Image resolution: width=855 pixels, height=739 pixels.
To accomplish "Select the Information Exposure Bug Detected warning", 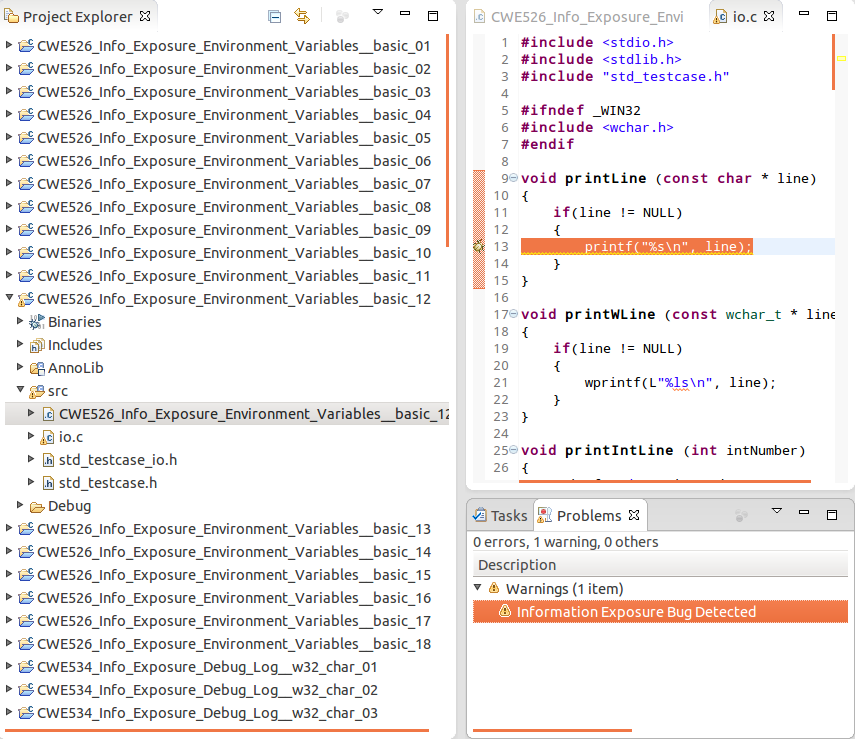I will pos(660,612).
